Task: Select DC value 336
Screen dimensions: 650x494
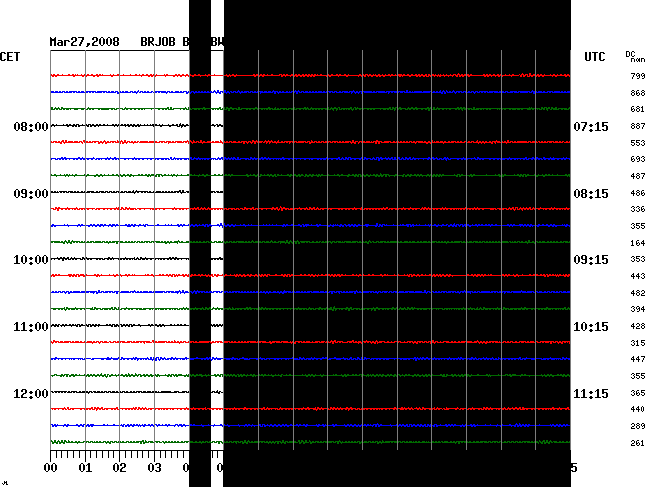Action: click(x=638, y=209)
